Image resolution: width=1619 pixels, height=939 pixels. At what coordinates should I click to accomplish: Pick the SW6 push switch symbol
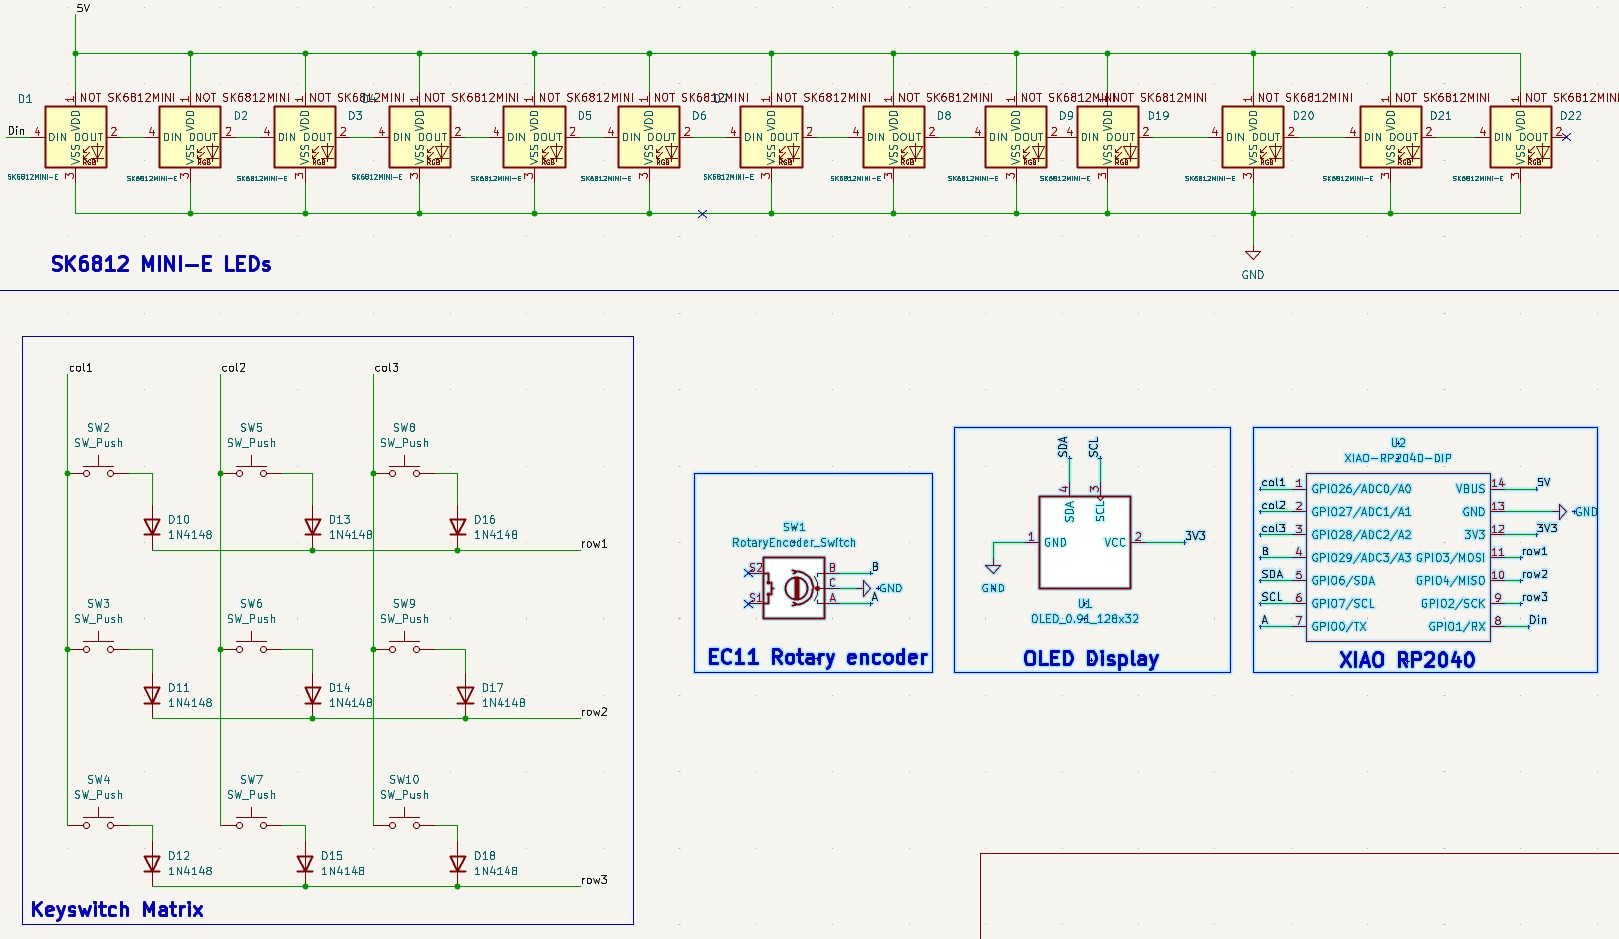(x=251, y=645)
